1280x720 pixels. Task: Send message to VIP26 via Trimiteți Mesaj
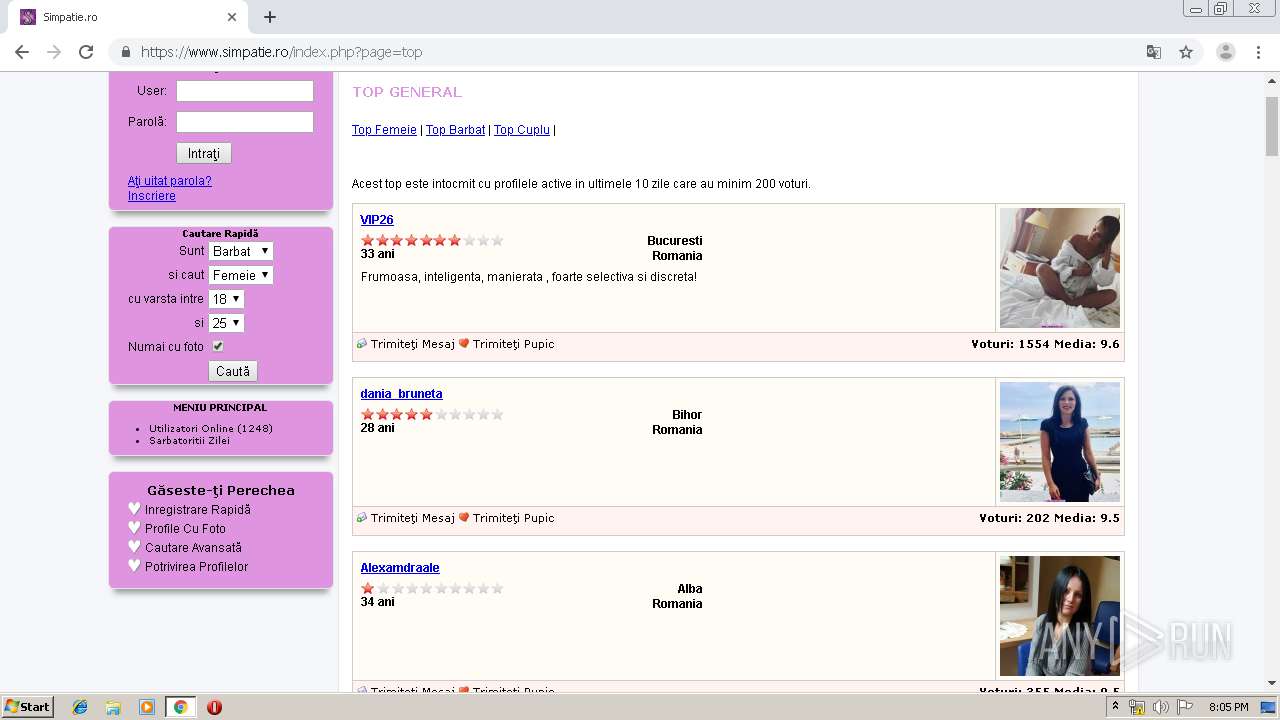tap(412, 344)
